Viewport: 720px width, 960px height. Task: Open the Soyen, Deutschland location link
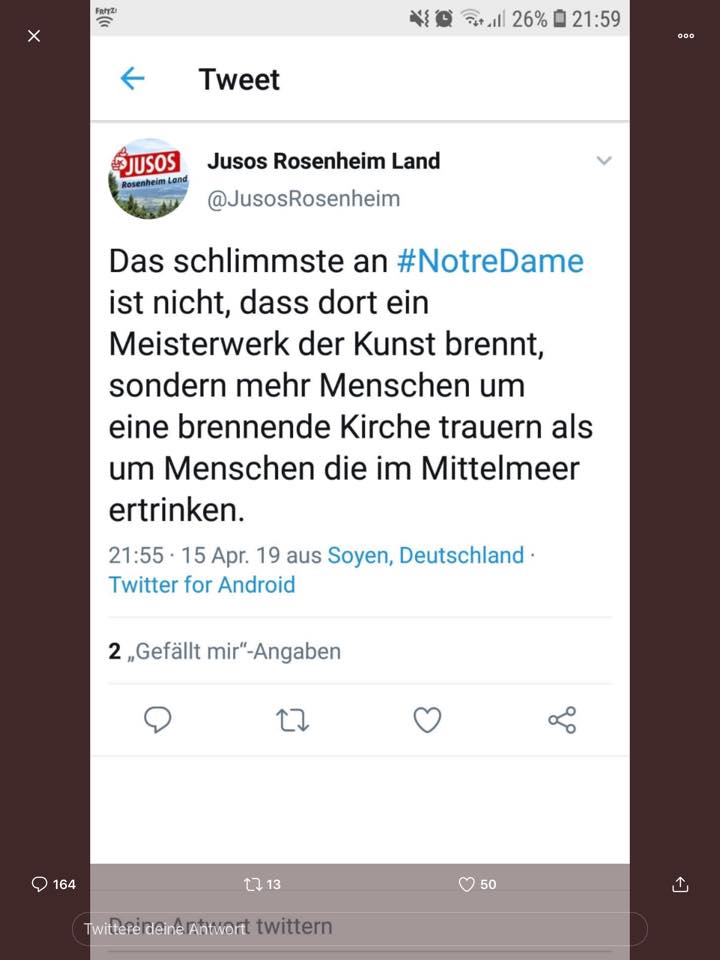point(426,555)
